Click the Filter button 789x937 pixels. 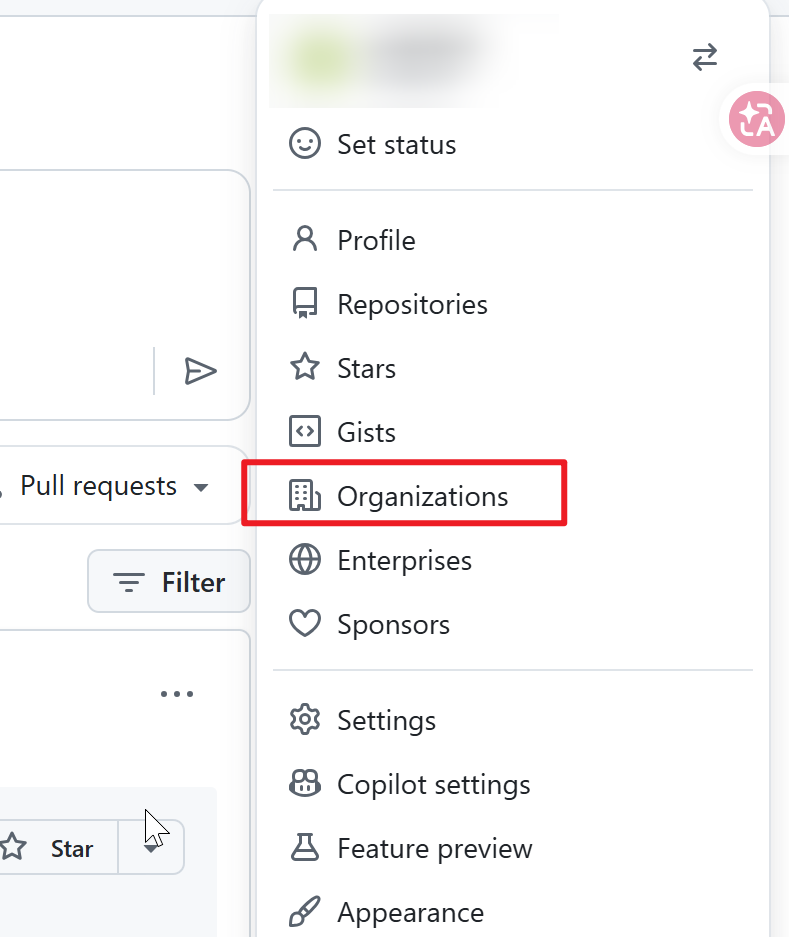(168, 581)
